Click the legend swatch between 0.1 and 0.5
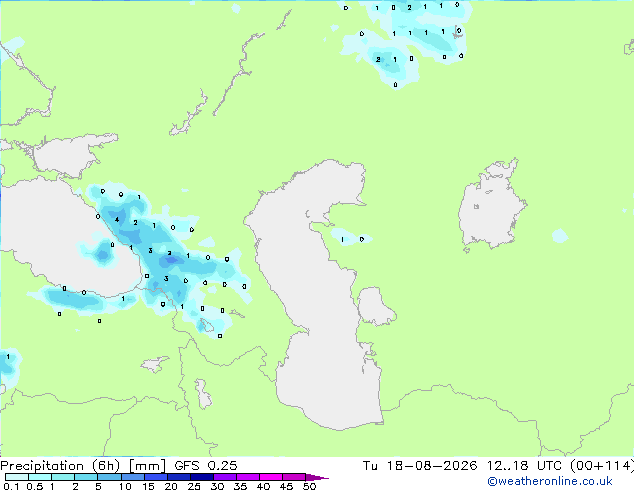This screenshot has width=634, height=490. pyautogui.click(x=17, y=477)
